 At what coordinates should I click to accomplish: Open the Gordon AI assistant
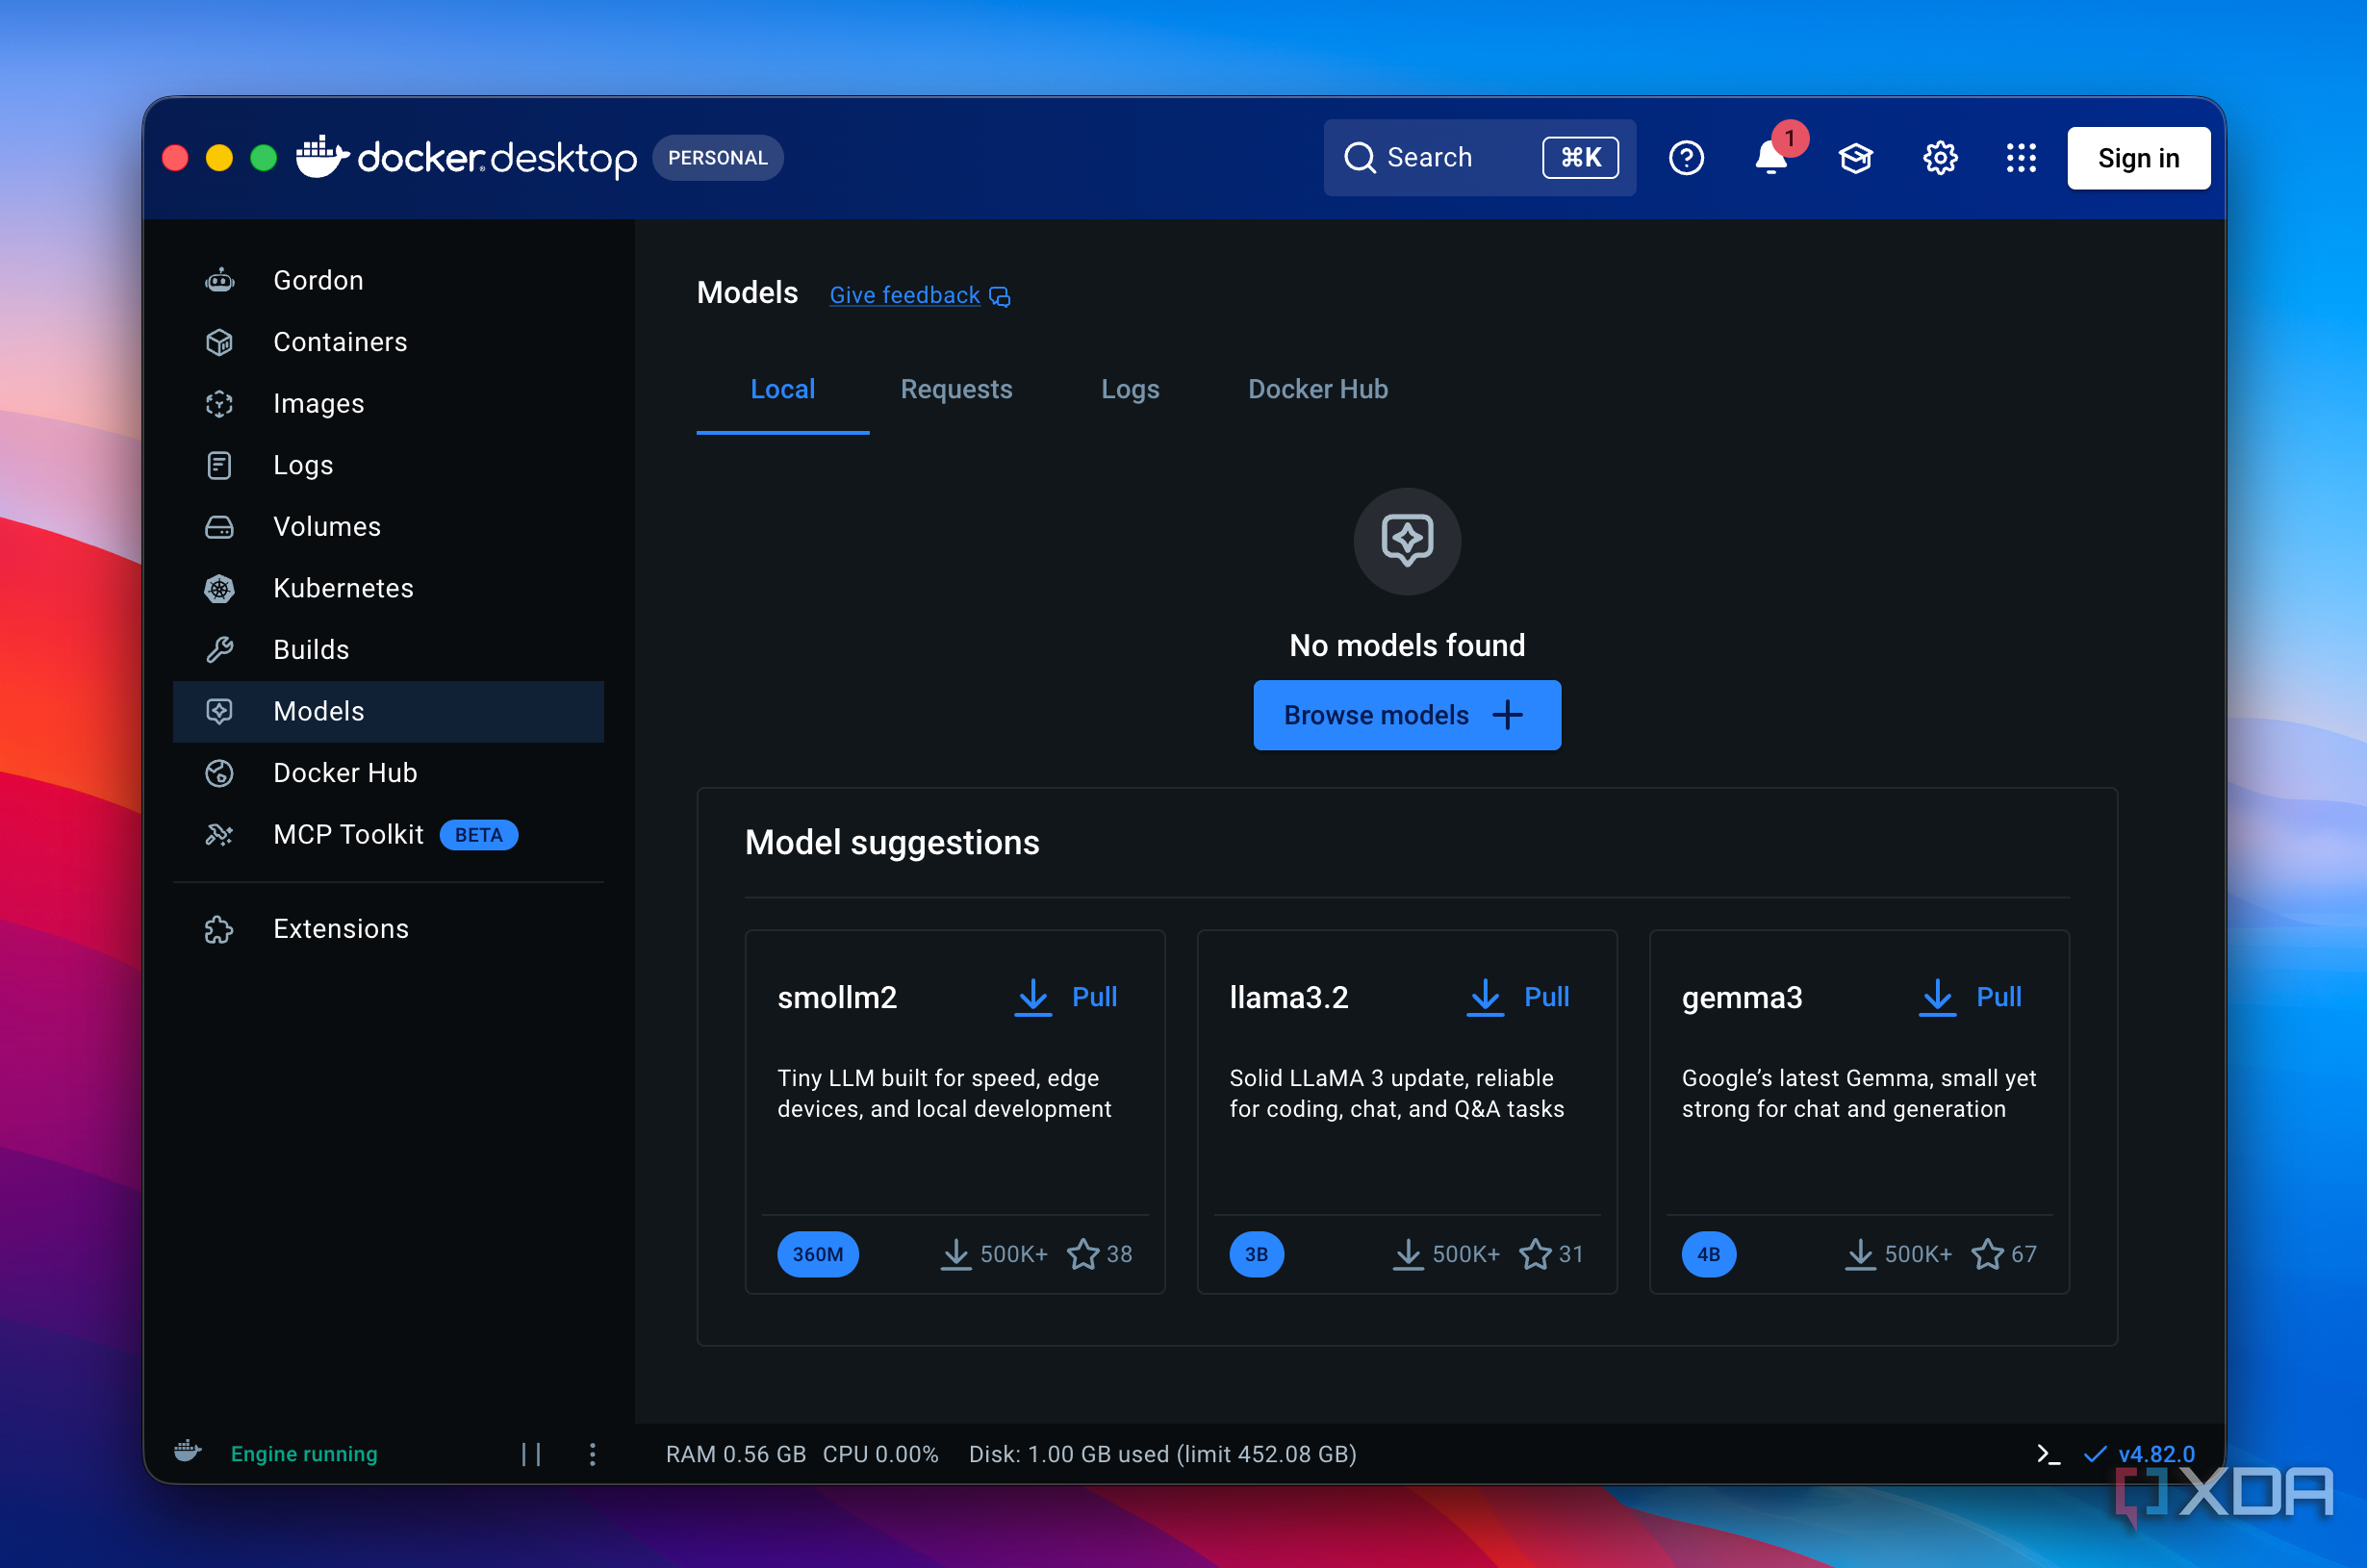tap(388, 280)
